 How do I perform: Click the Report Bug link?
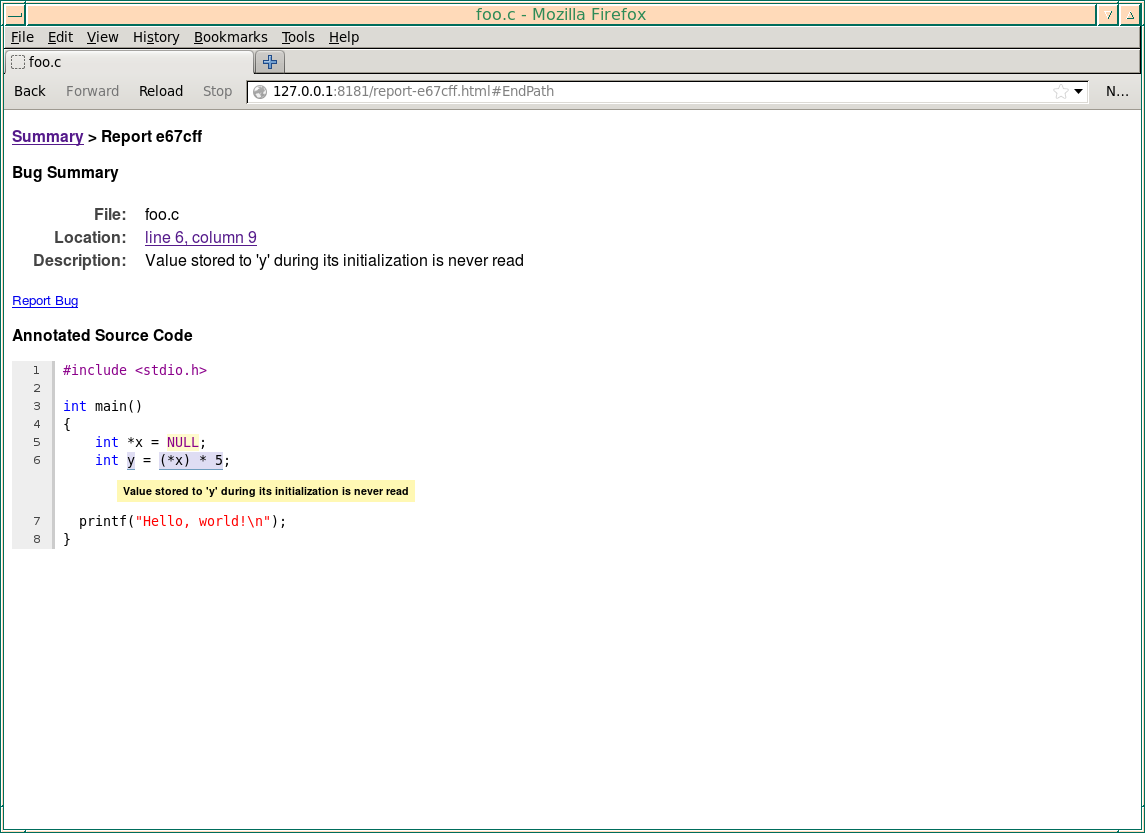(45, 301)
